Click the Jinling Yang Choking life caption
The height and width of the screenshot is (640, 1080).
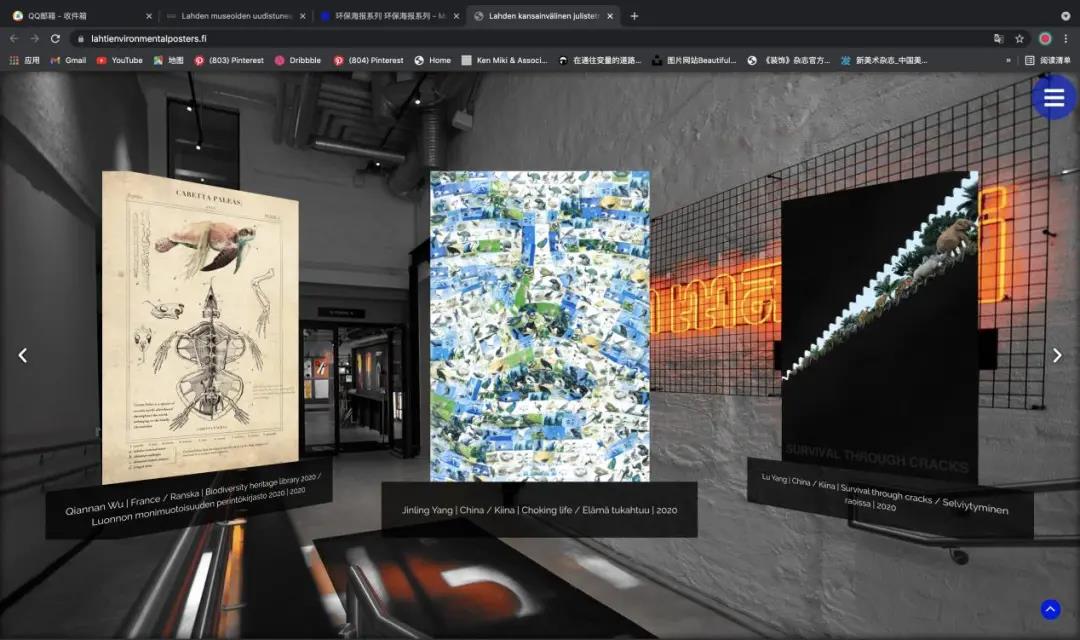[539, 510]
